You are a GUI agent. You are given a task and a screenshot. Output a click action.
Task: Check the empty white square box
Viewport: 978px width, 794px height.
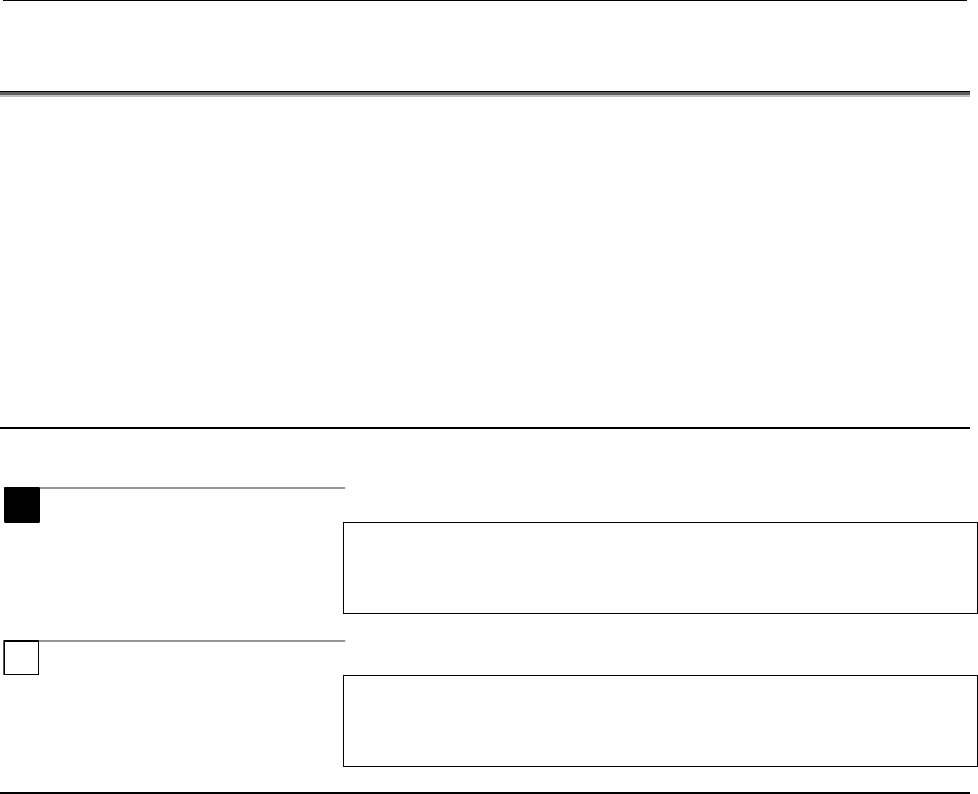pos(21,658)
